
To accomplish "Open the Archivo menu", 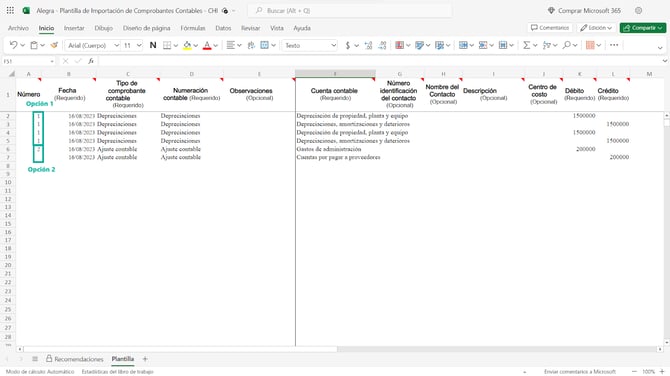I will [18, 28].
